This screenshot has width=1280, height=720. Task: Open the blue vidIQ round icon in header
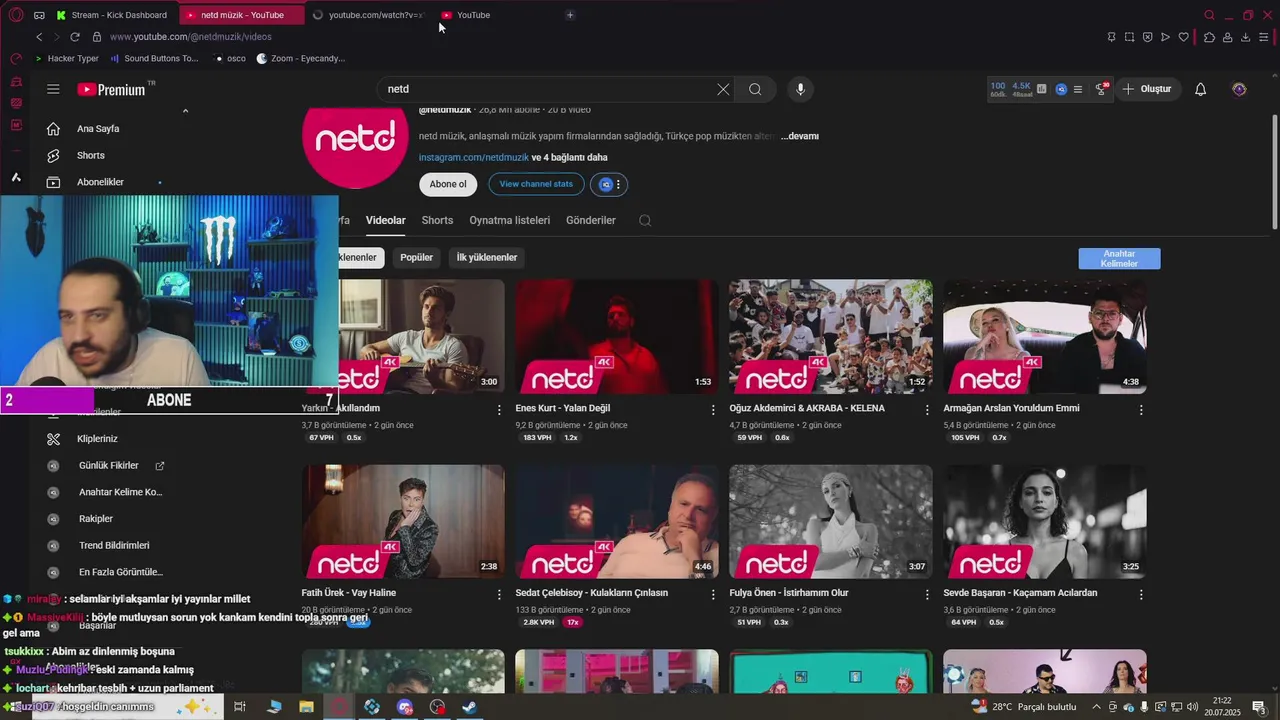(1061, 89)
